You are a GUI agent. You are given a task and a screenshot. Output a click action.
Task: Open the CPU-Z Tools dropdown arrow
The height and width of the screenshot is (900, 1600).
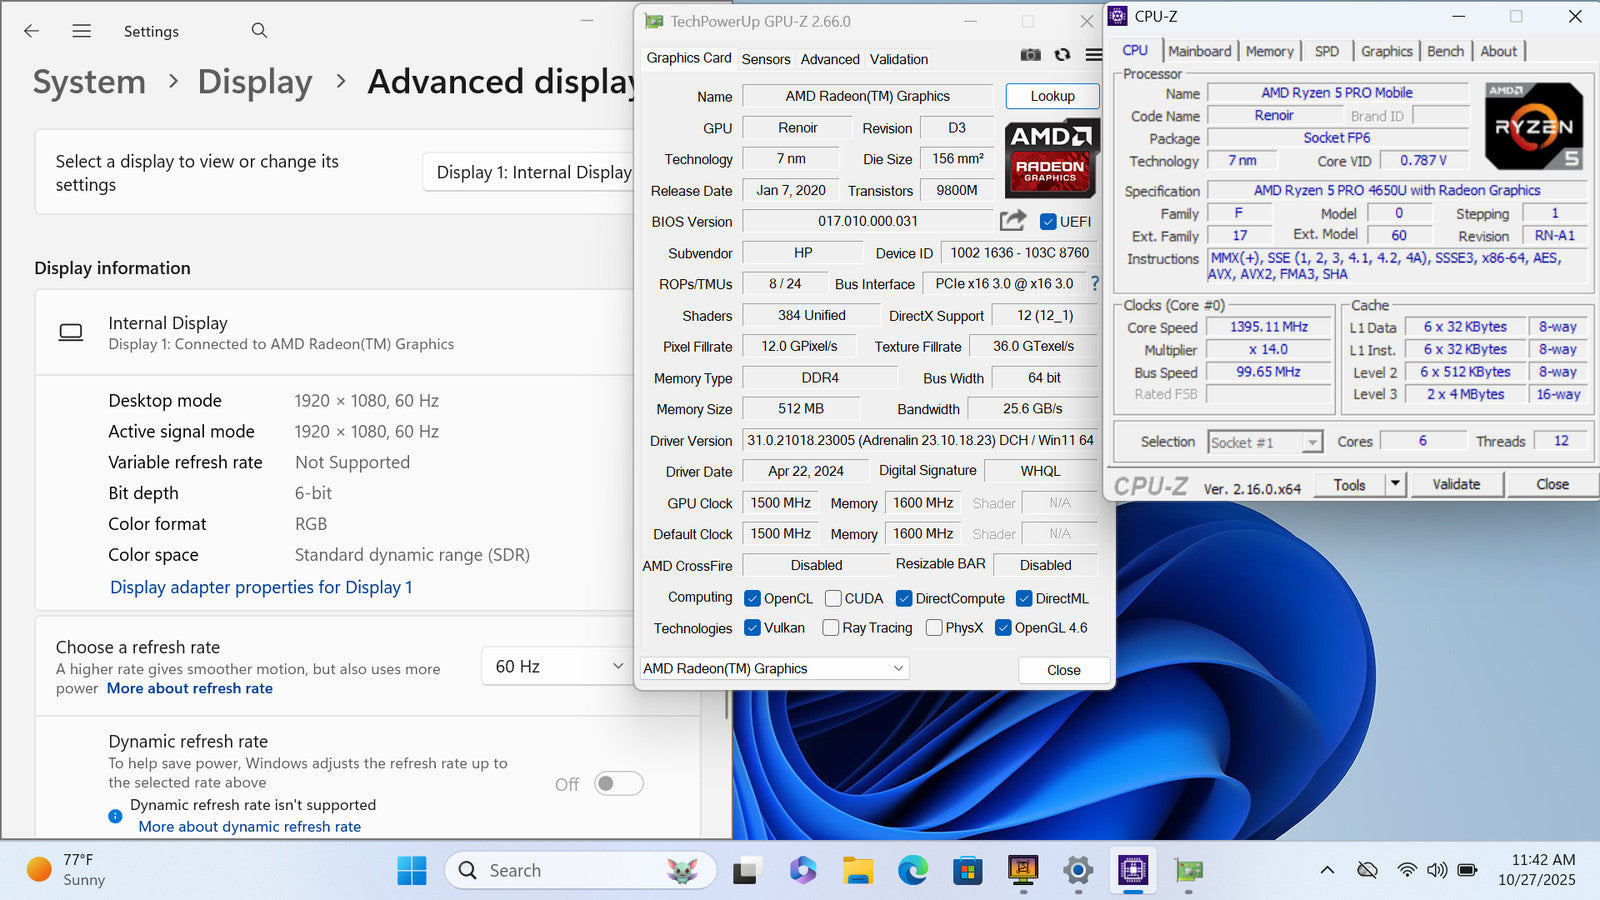[x=1395, y=485]
